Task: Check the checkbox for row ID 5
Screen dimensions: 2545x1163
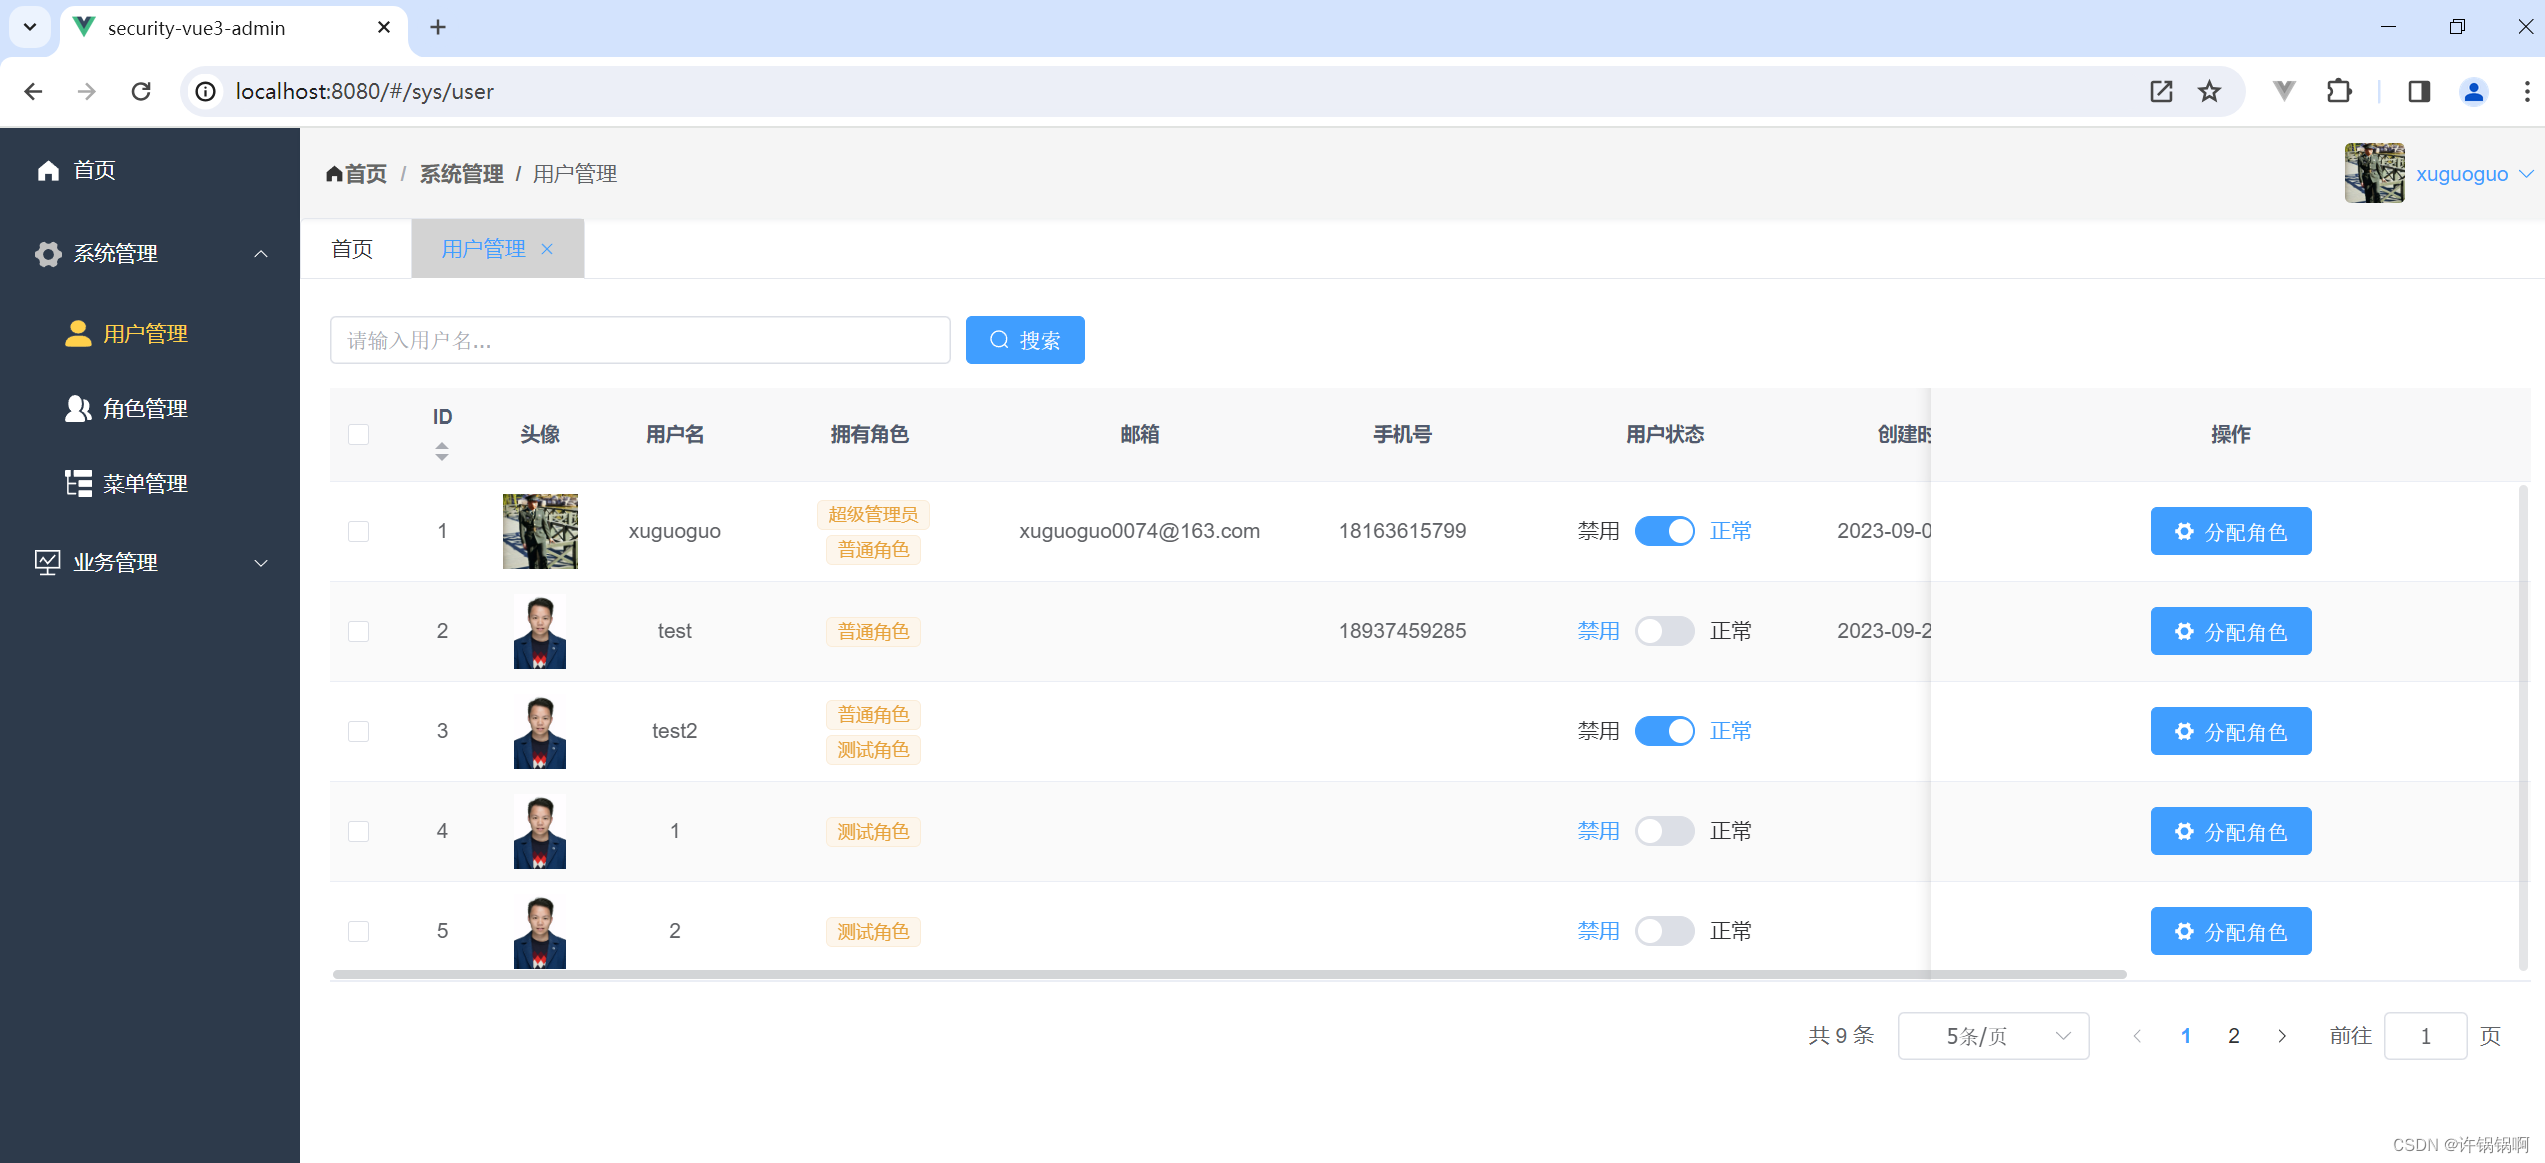Action: click(x=359, y=931)
